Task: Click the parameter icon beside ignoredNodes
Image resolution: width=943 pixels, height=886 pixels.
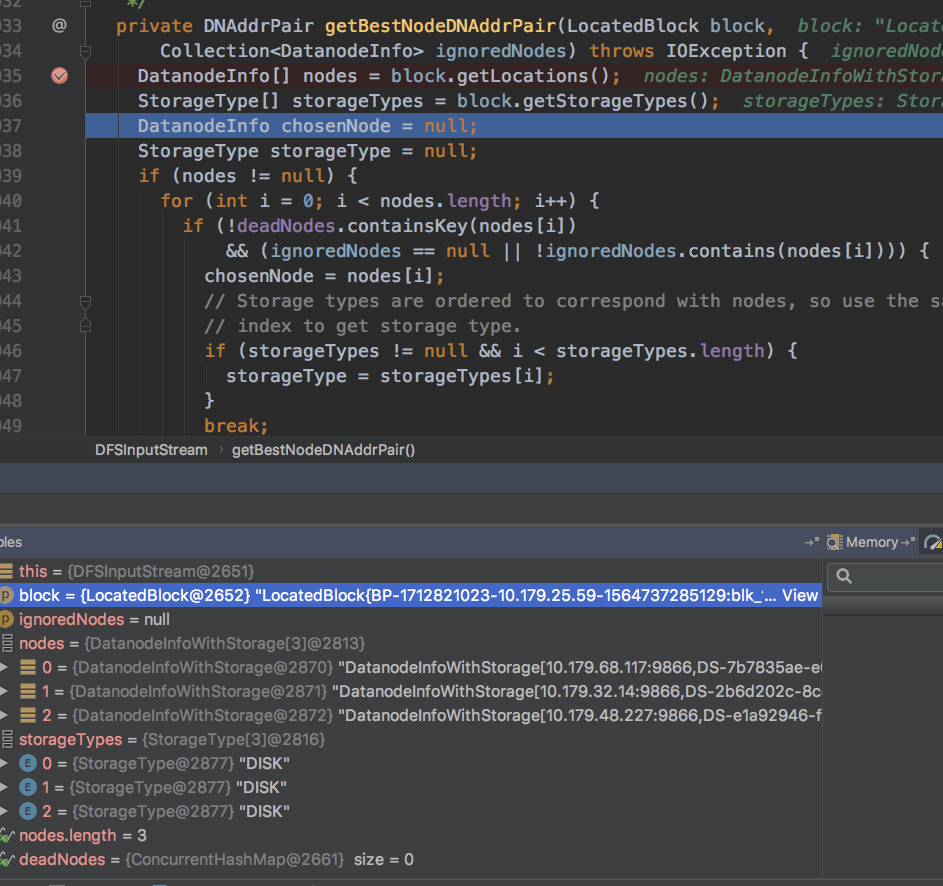Action: coord(5,619)
